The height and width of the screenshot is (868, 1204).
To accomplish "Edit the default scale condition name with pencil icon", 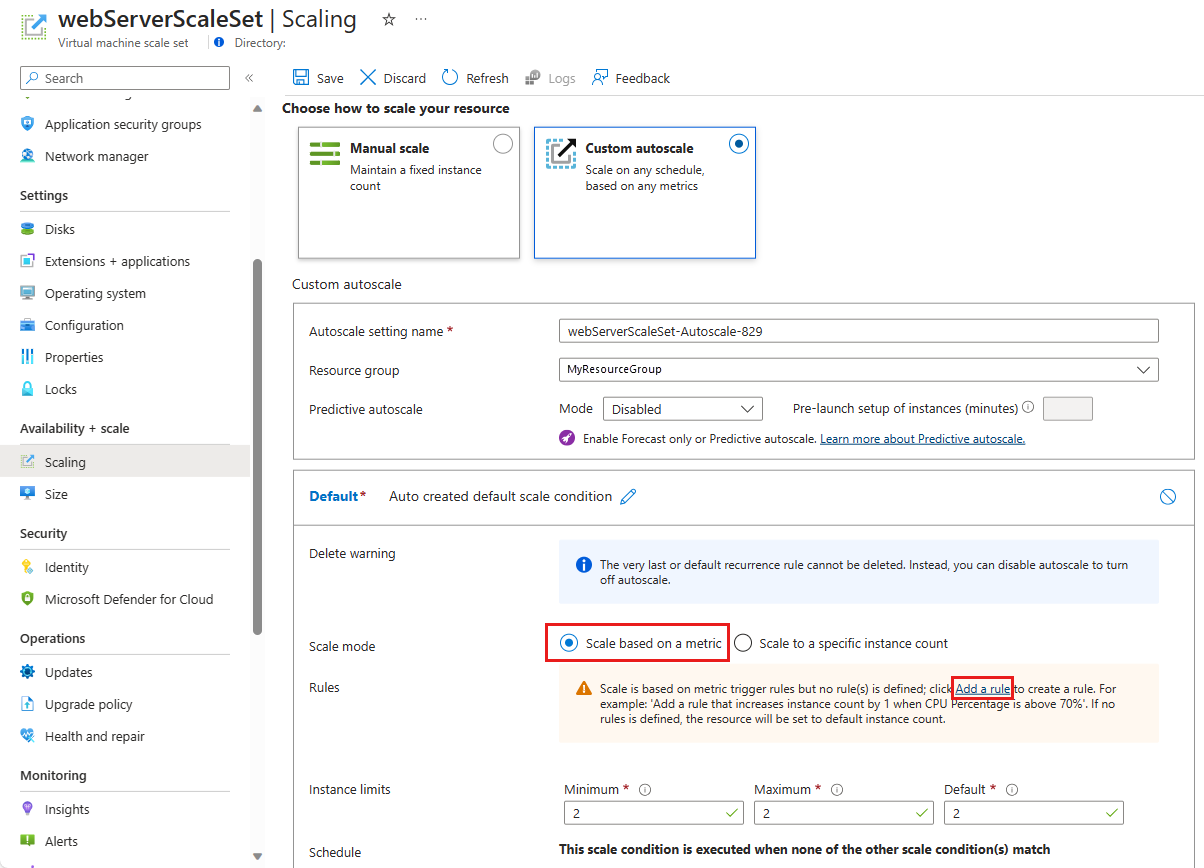I will 628,496.
